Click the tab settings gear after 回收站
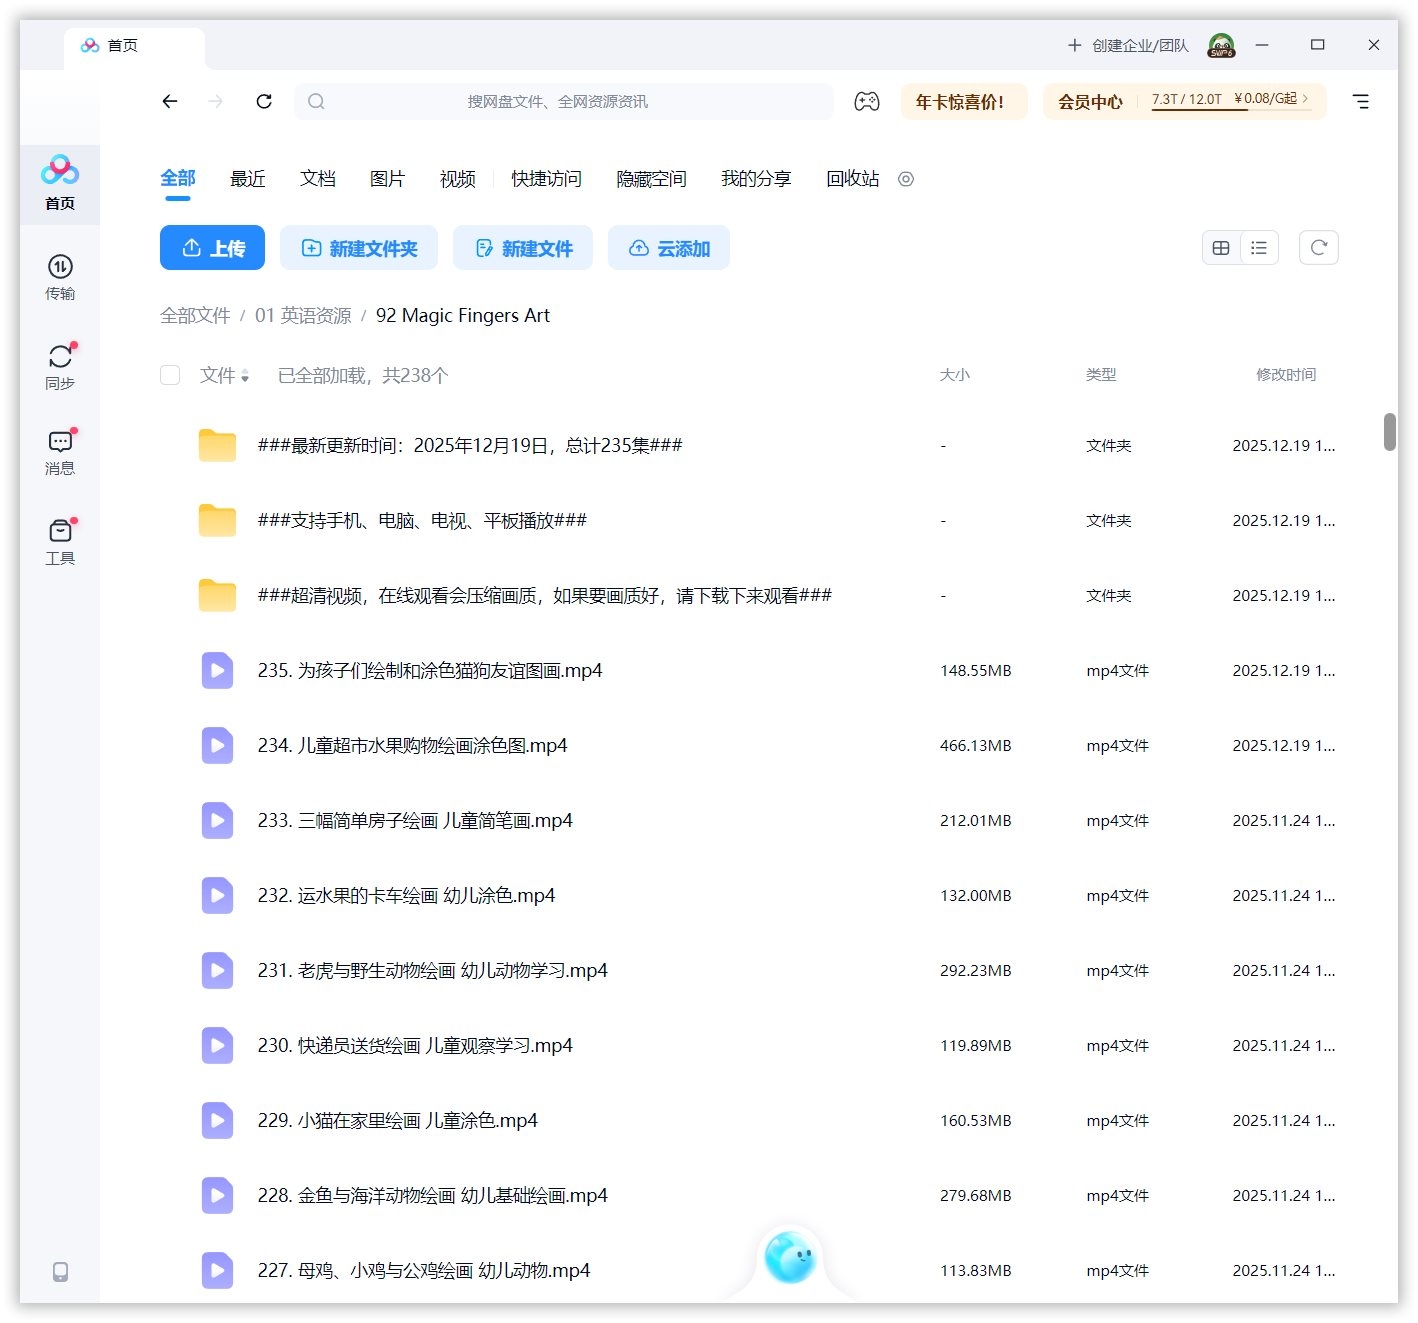 pos(906,179)
